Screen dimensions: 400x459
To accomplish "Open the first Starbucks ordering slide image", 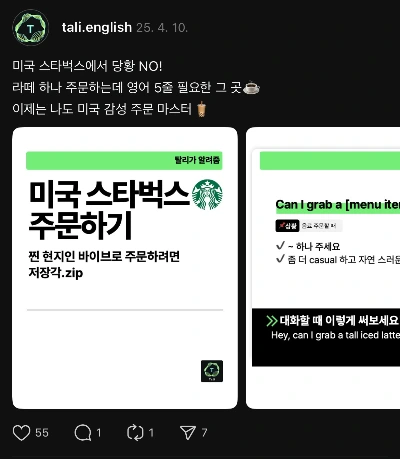I will point(125,268).
